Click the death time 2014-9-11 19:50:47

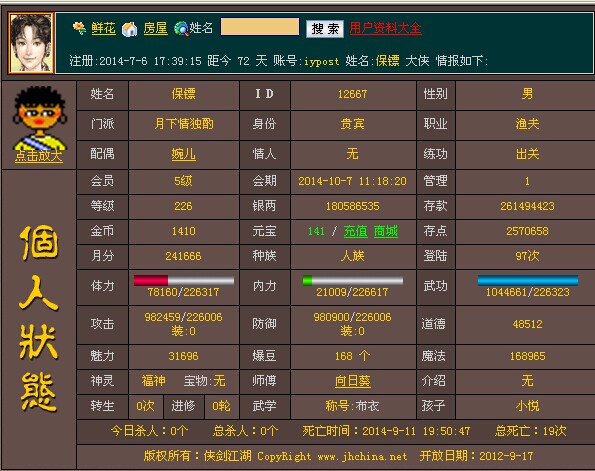click(x=416, y=431)
